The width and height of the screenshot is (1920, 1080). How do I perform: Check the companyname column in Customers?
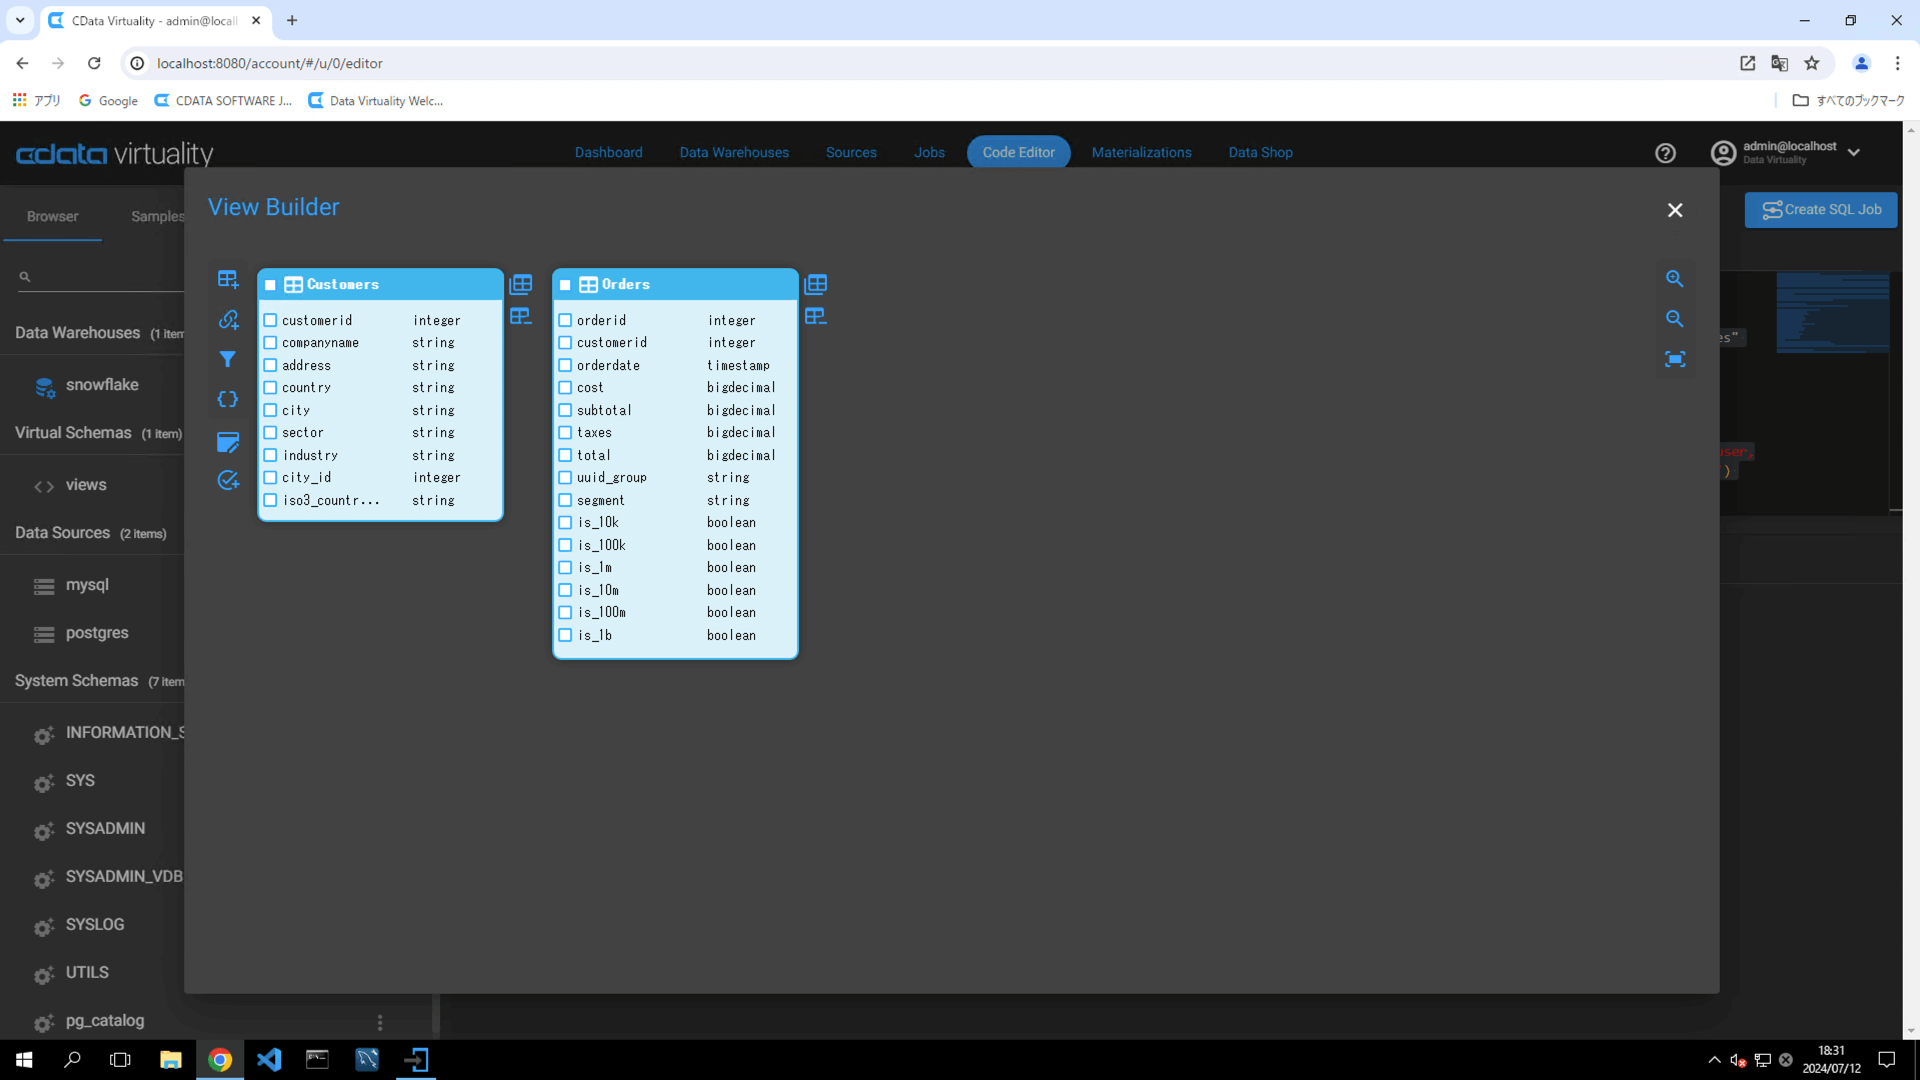click(x=270, y=343)
